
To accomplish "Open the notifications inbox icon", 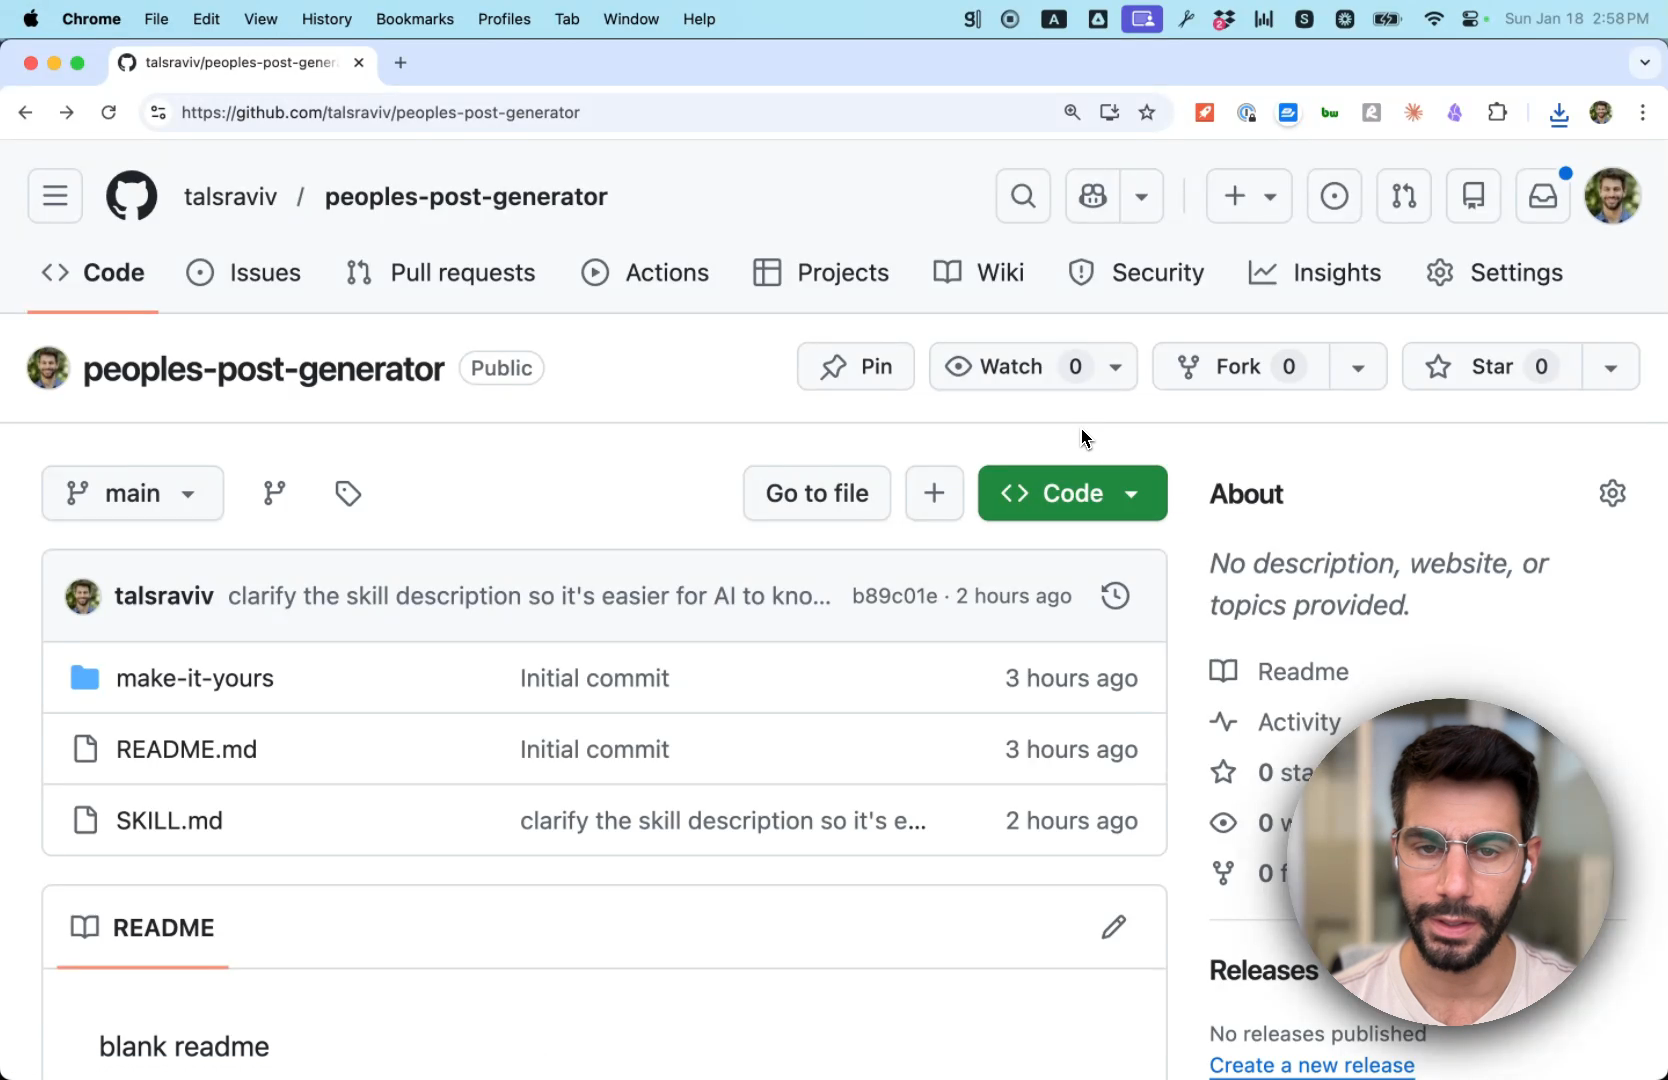I will point(1543,196).
